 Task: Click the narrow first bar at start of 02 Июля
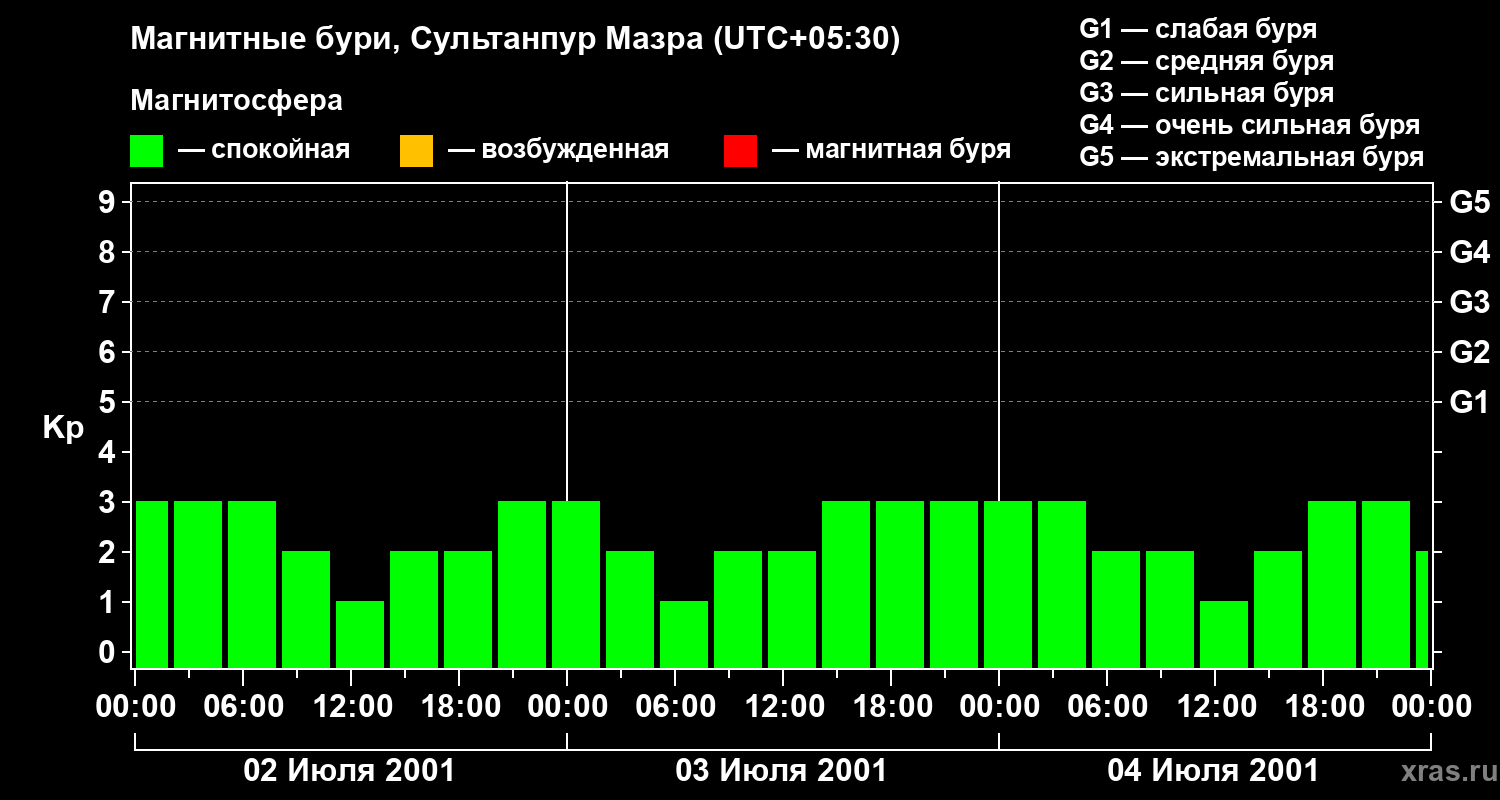[x=152, y=584]
